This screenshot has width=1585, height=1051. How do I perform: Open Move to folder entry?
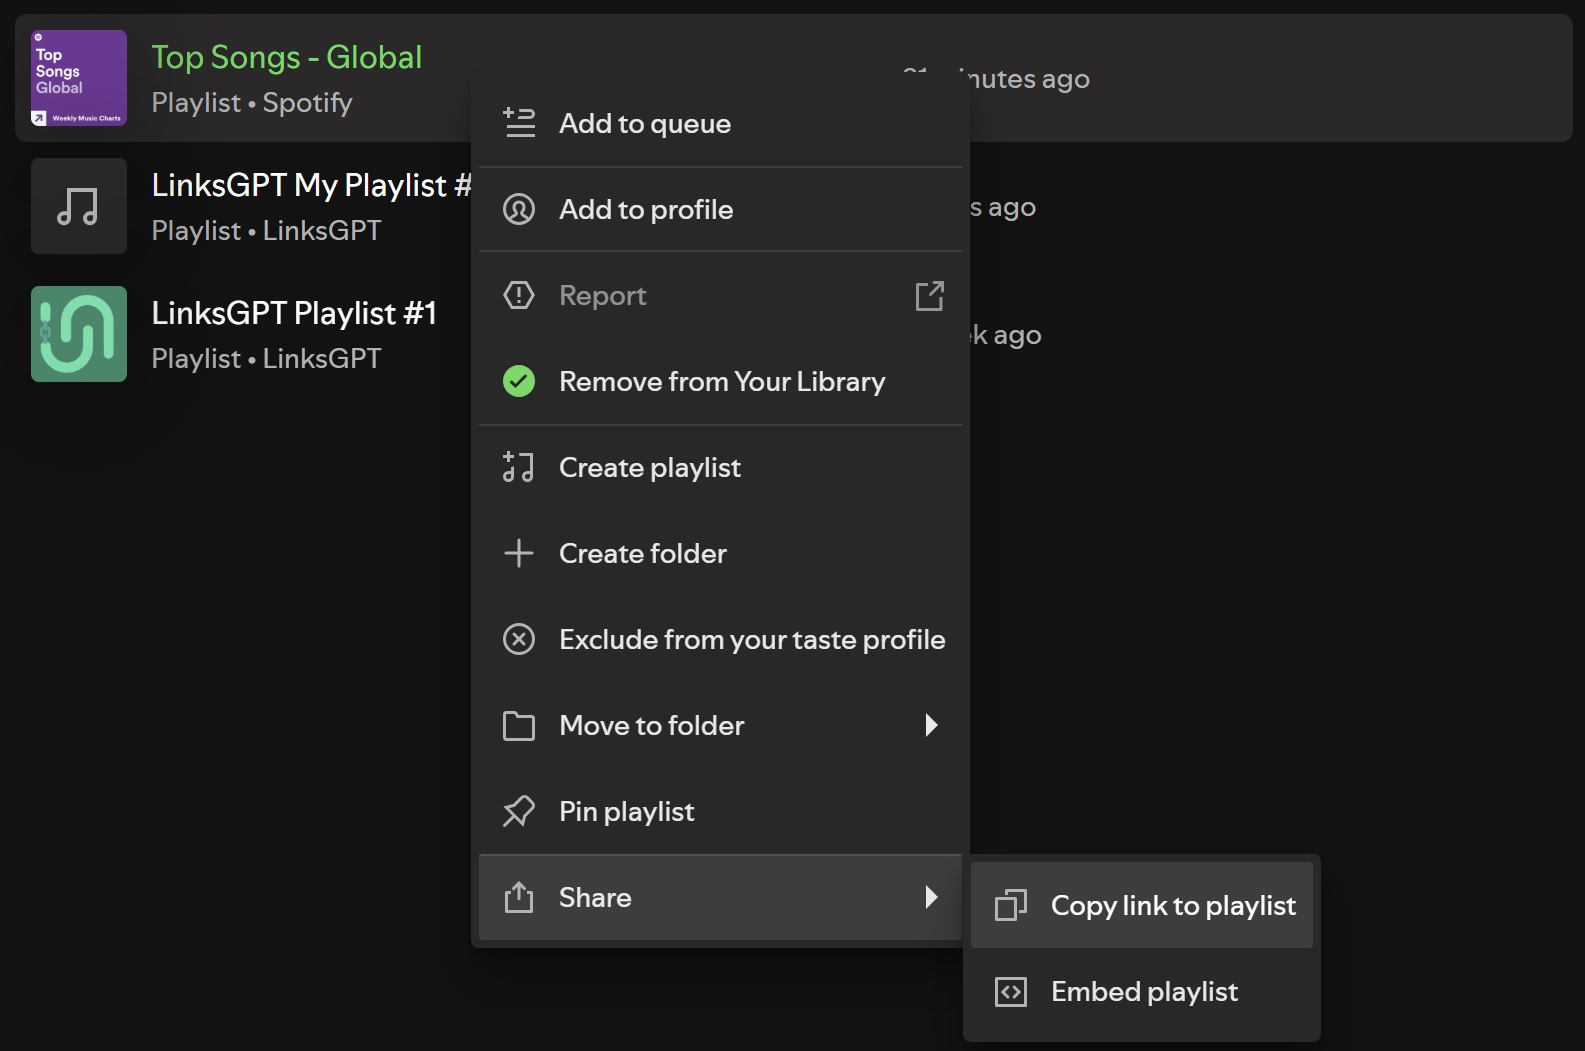point(720,725)
